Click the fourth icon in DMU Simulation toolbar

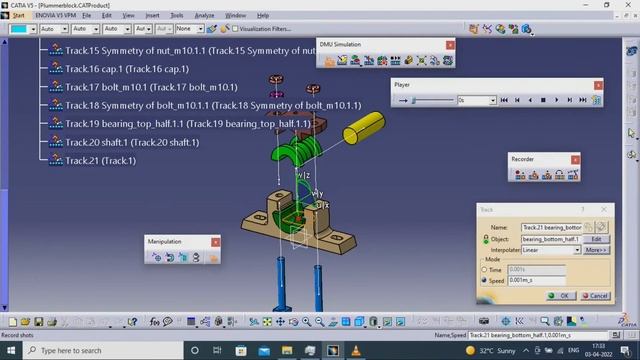(x=369, y=61)
